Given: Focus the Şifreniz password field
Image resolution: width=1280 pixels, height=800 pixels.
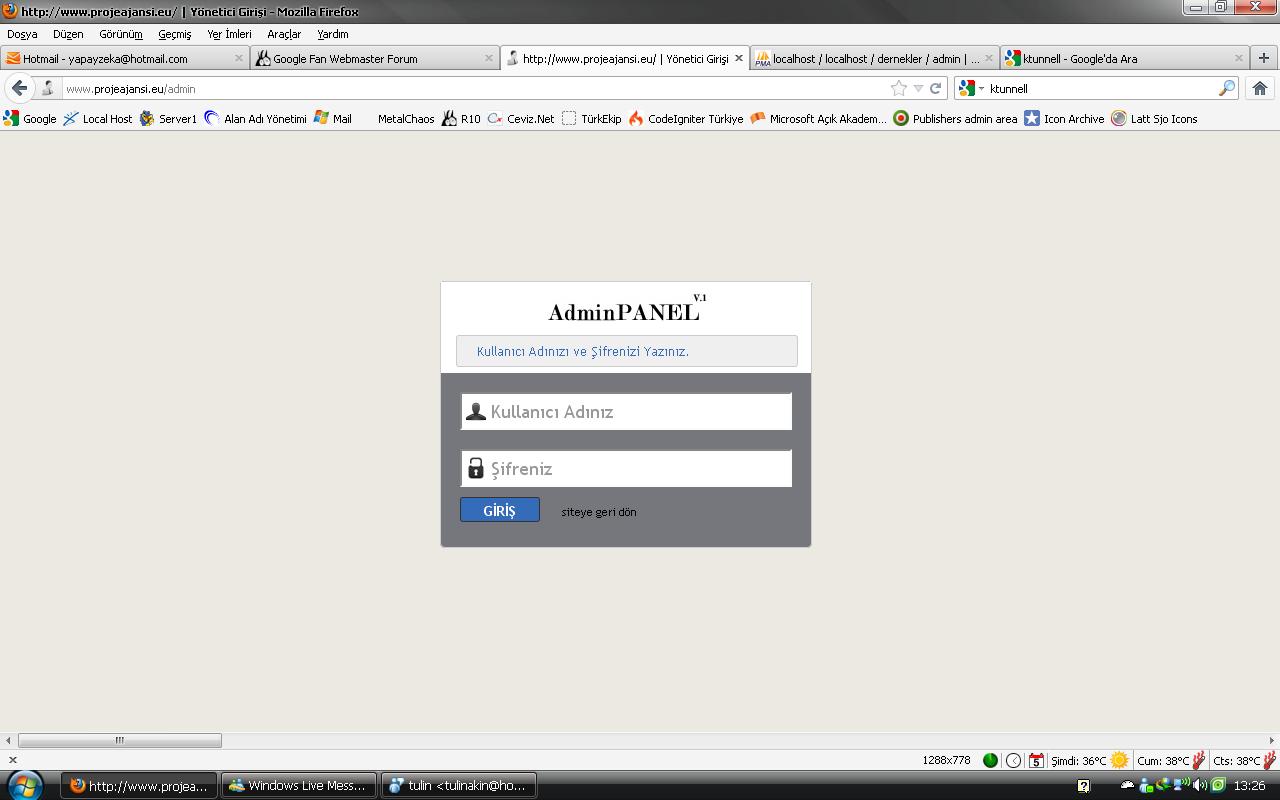Looking at the screenshot, I should [638, 469].
